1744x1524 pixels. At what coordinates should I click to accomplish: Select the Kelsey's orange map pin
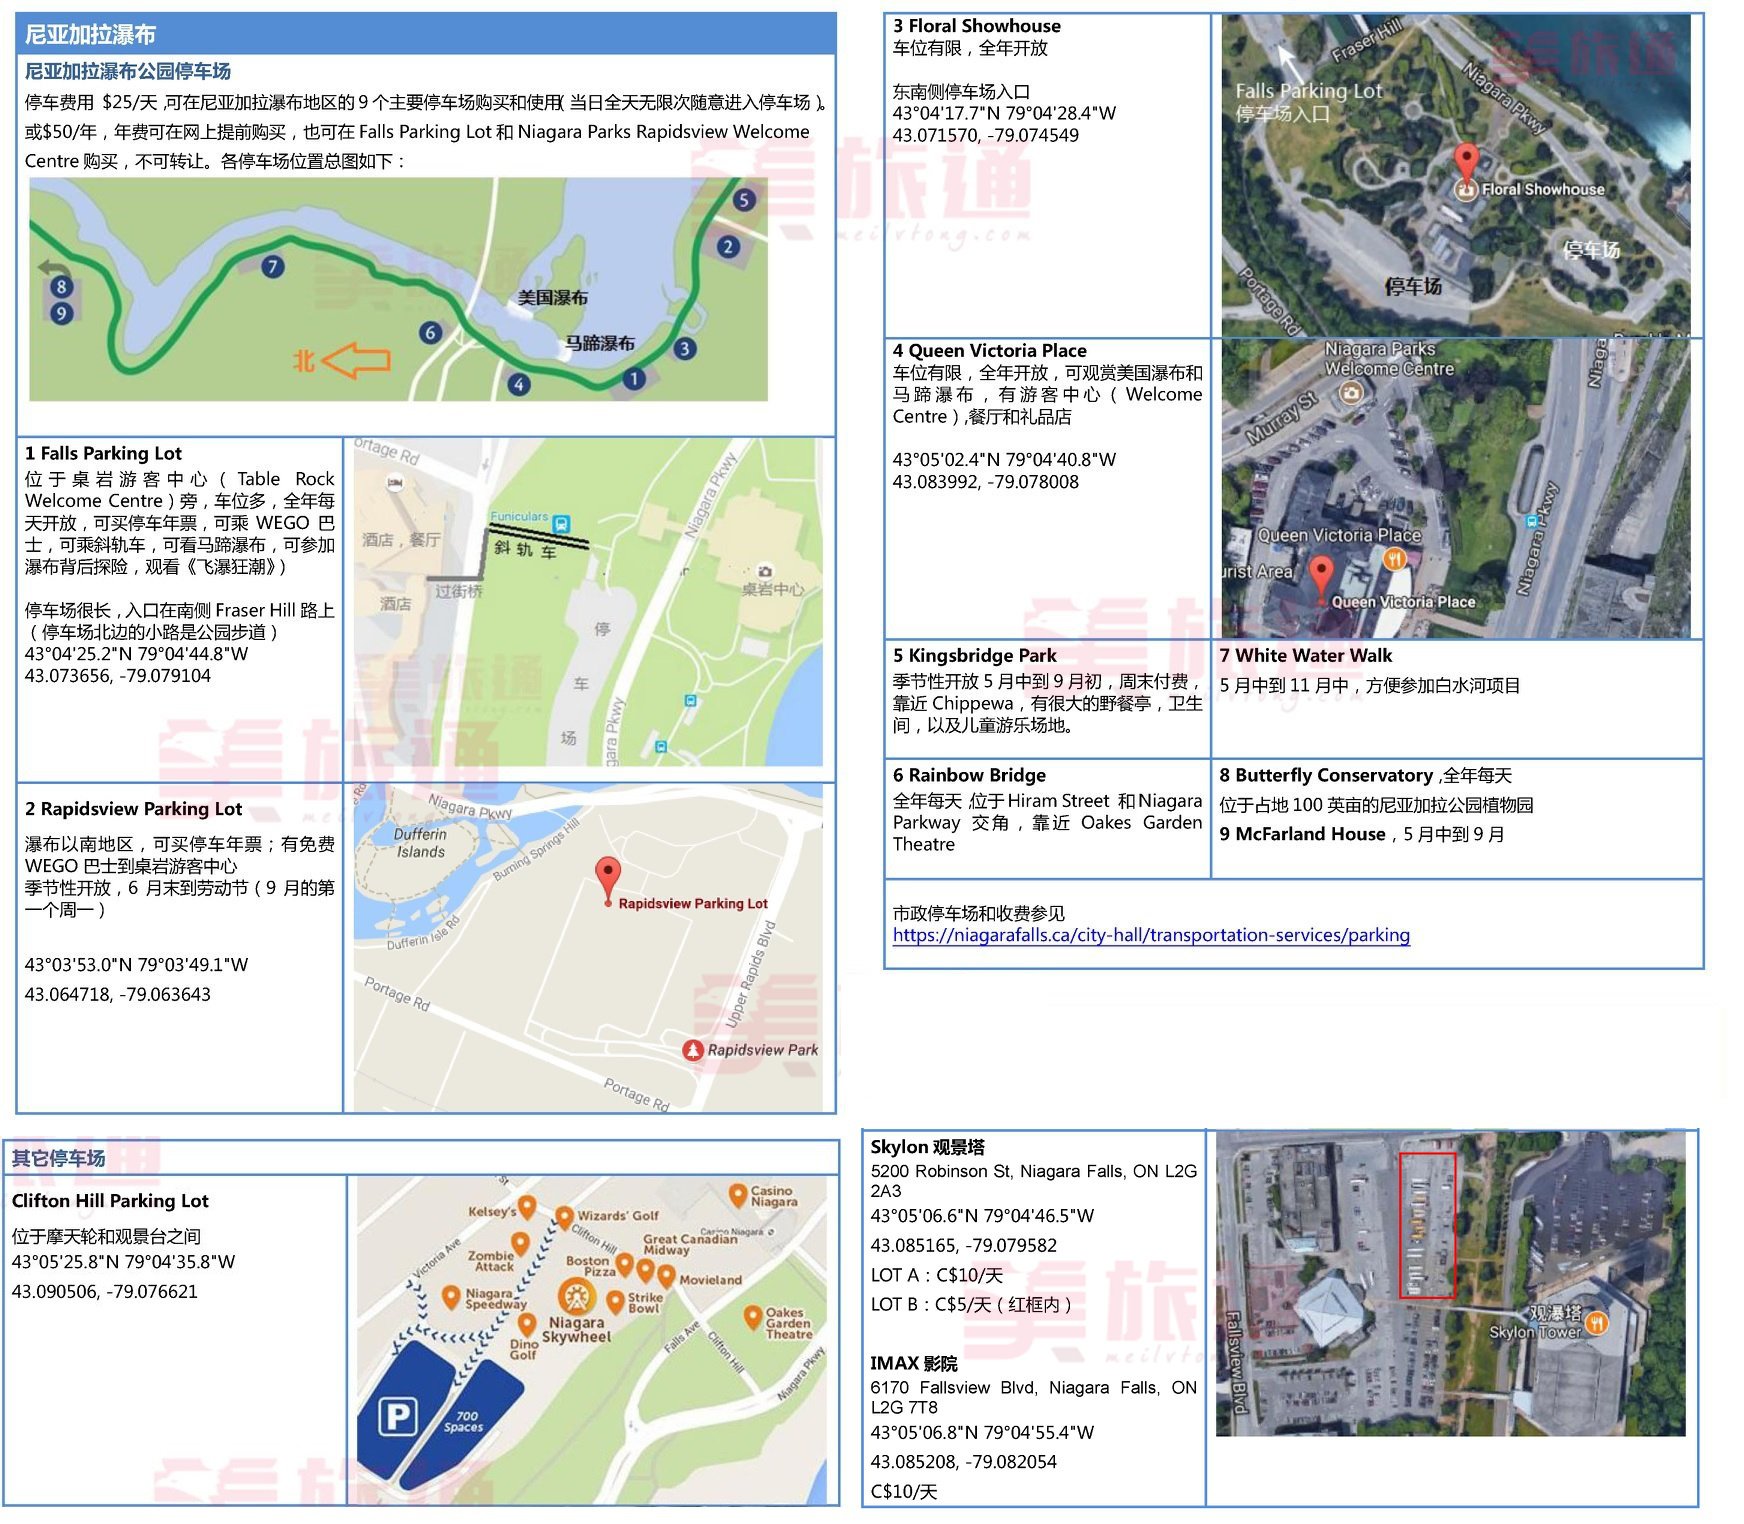pyautogui.click(x=527, y=1207)
